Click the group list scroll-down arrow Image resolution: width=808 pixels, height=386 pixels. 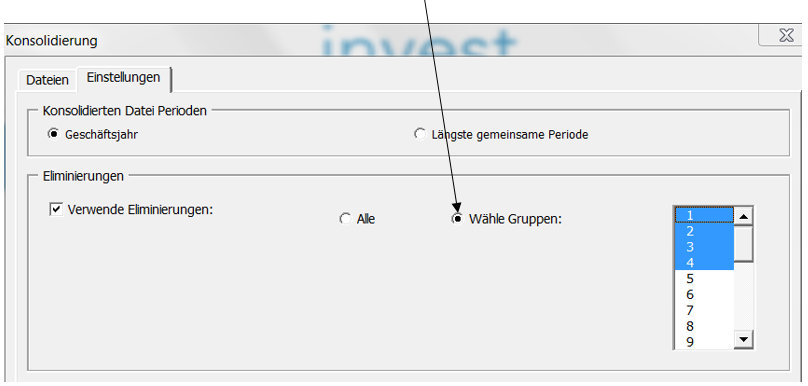click(743, 339)
